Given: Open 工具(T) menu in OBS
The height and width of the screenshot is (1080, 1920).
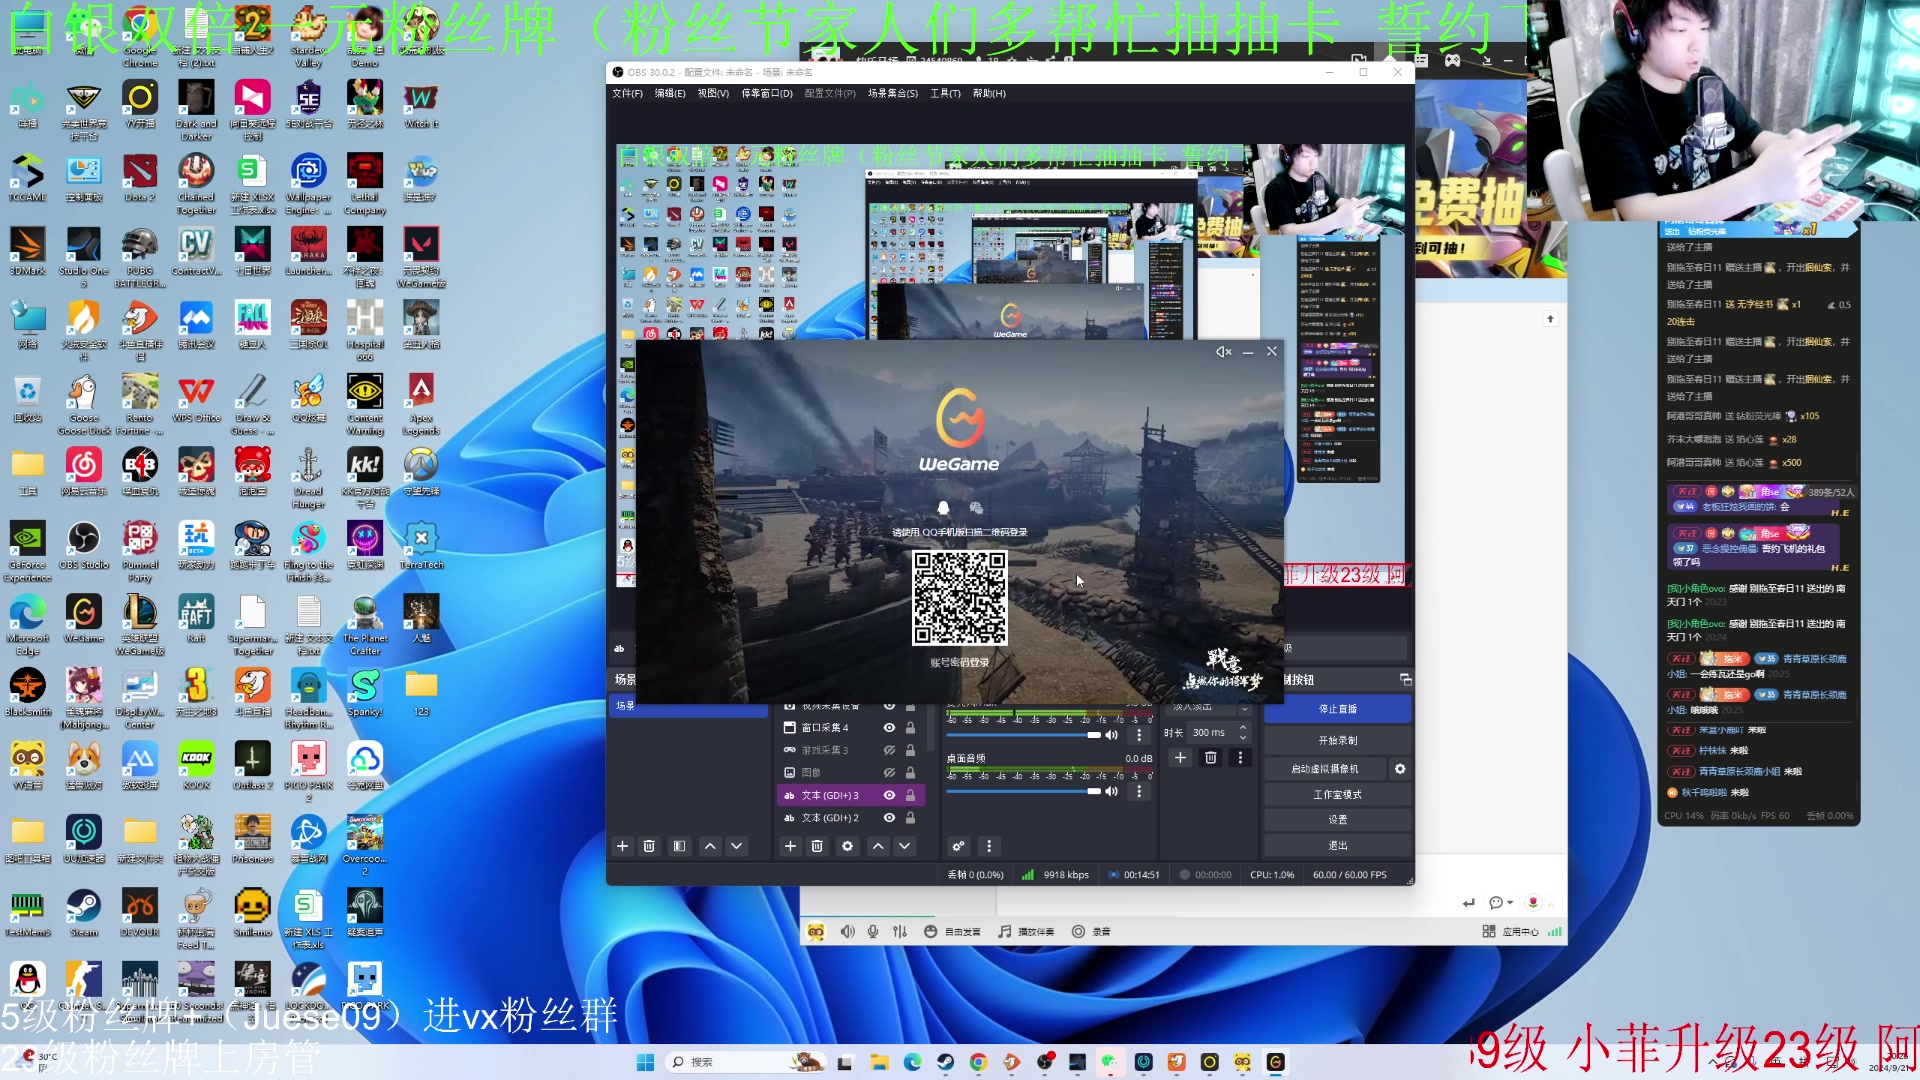Looking at the screenshot, I should [x=945, y=93].
